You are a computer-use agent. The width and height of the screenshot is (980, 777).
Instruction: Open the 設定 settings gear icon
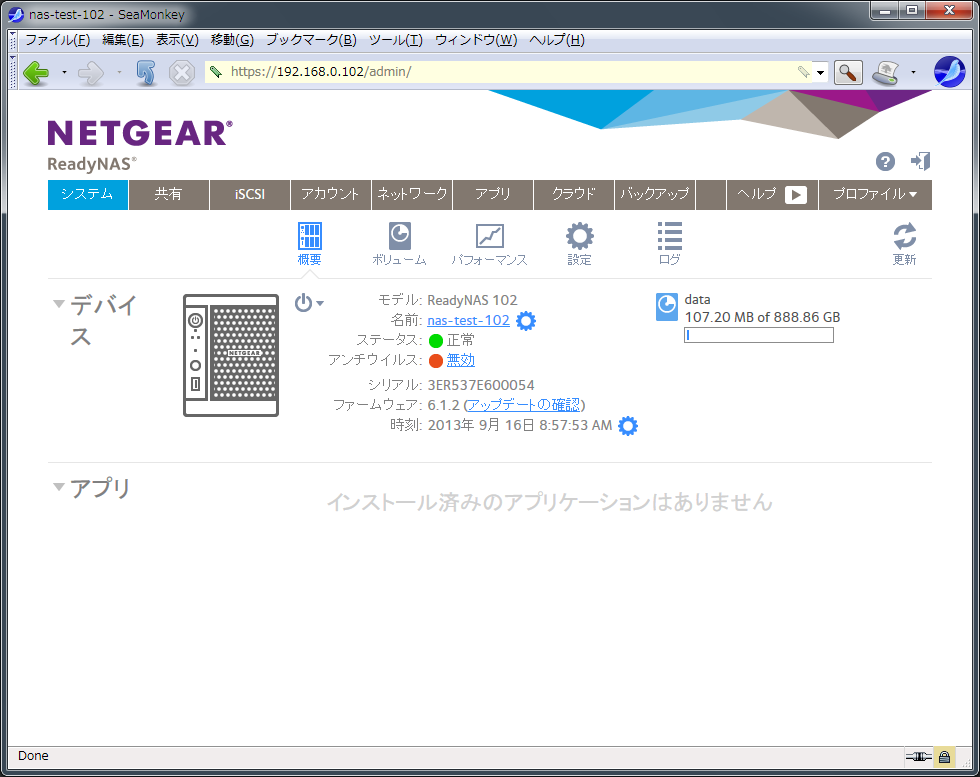(579, 244)
